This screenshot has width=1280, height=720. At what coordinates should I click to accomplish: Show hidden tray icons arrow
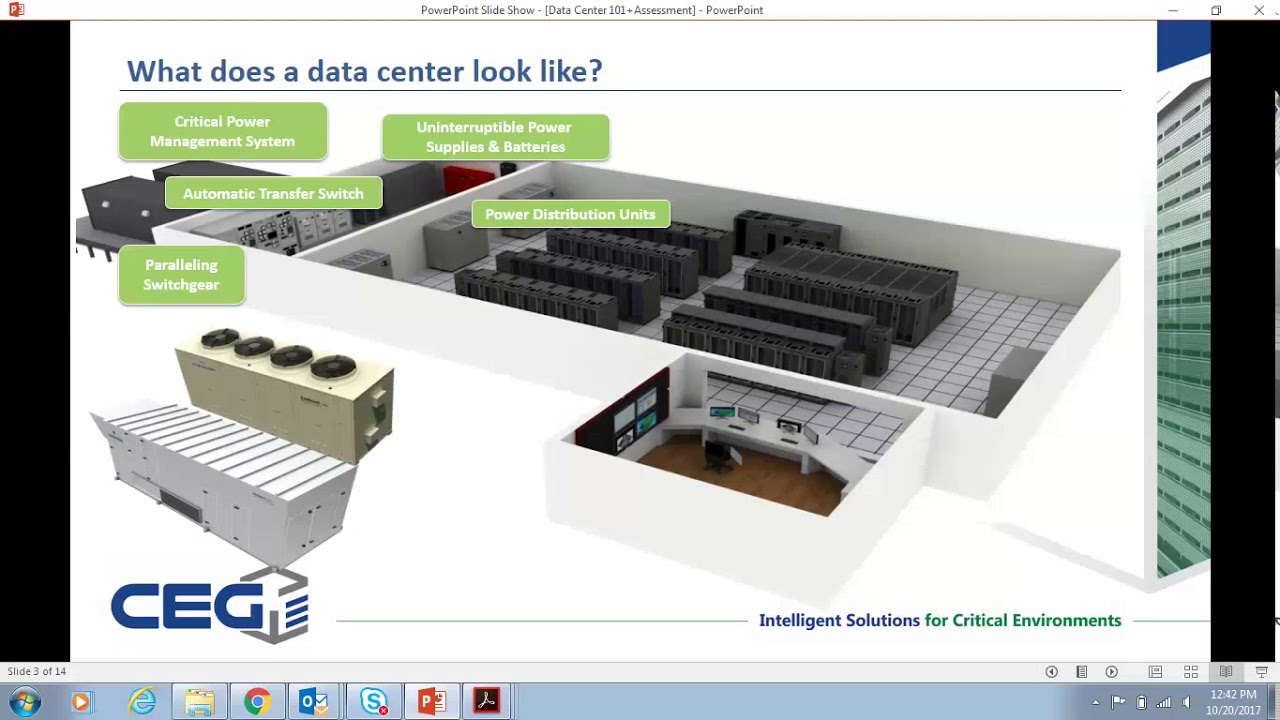(1095, 703)
